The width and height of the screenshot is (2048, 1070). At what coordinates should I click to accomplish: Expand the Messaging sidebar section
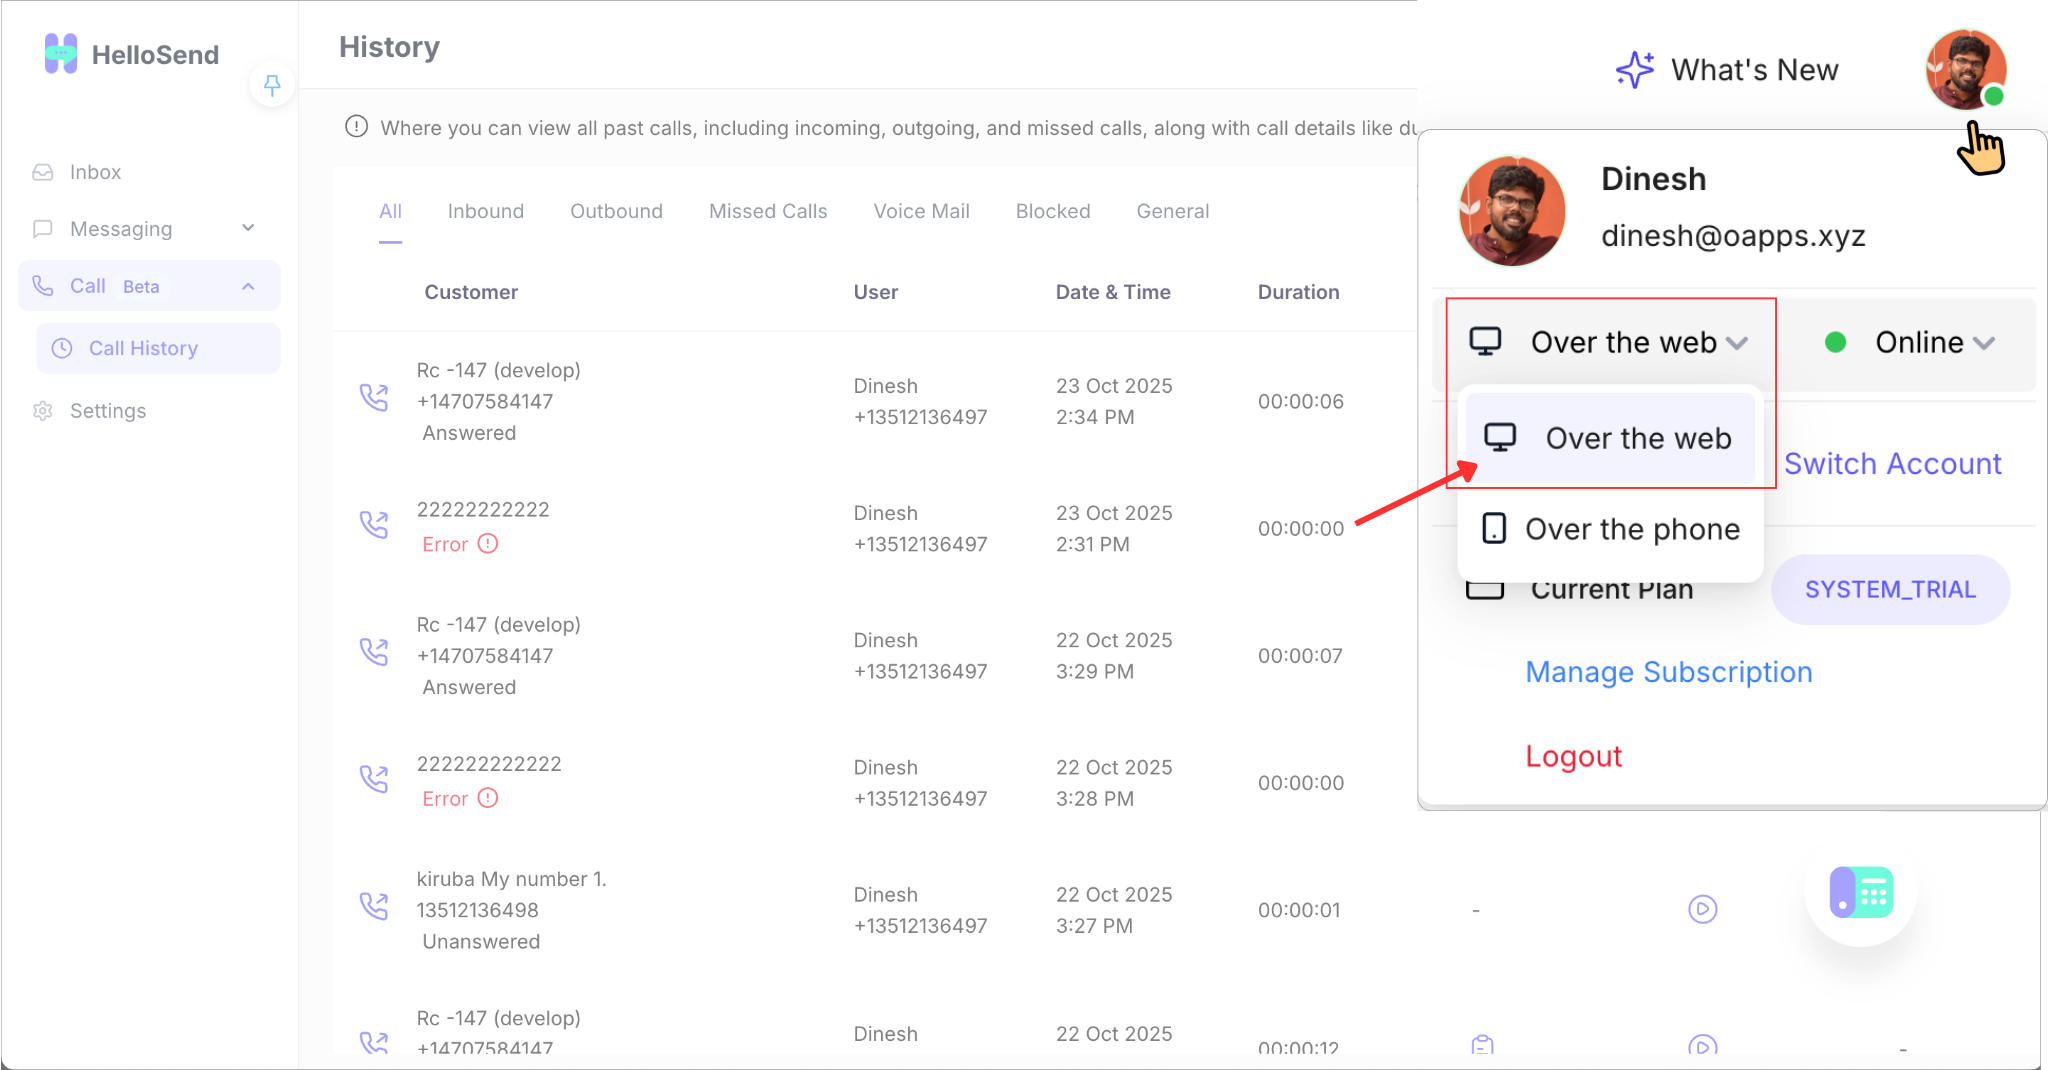point(147,229)
